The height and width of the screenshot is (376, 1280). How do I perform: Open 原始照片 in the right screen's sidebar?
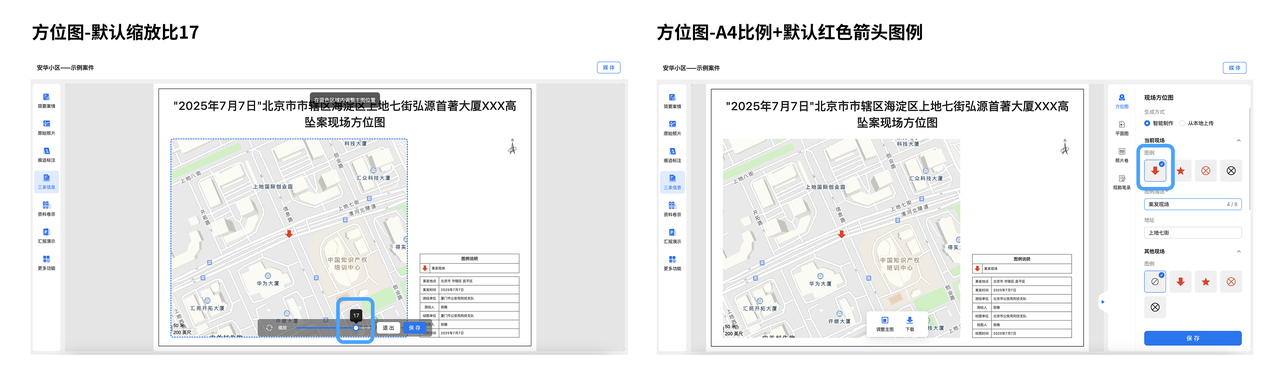point(673,128)
